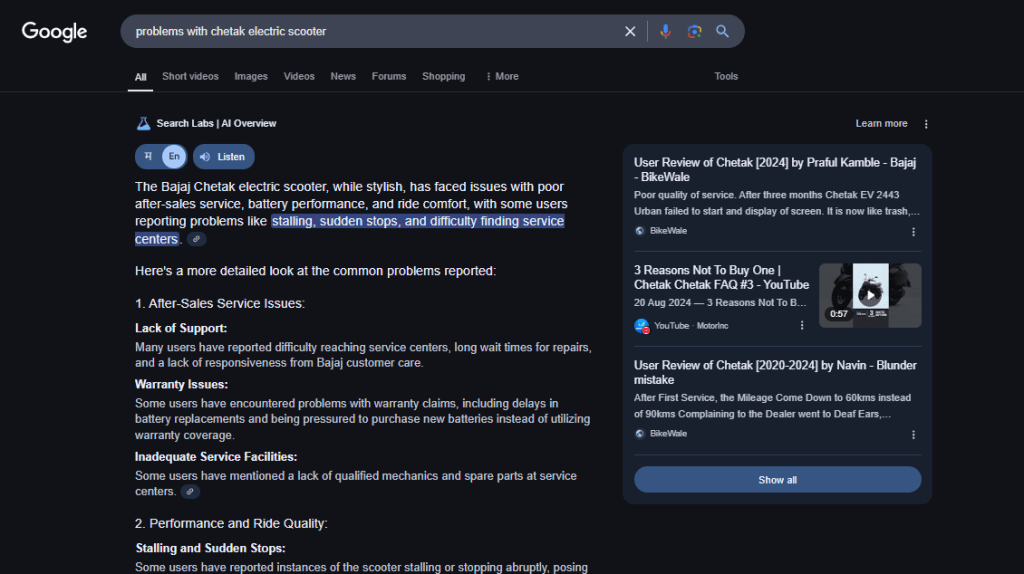Open AI Overview three-dot options menu

point(926,124)
